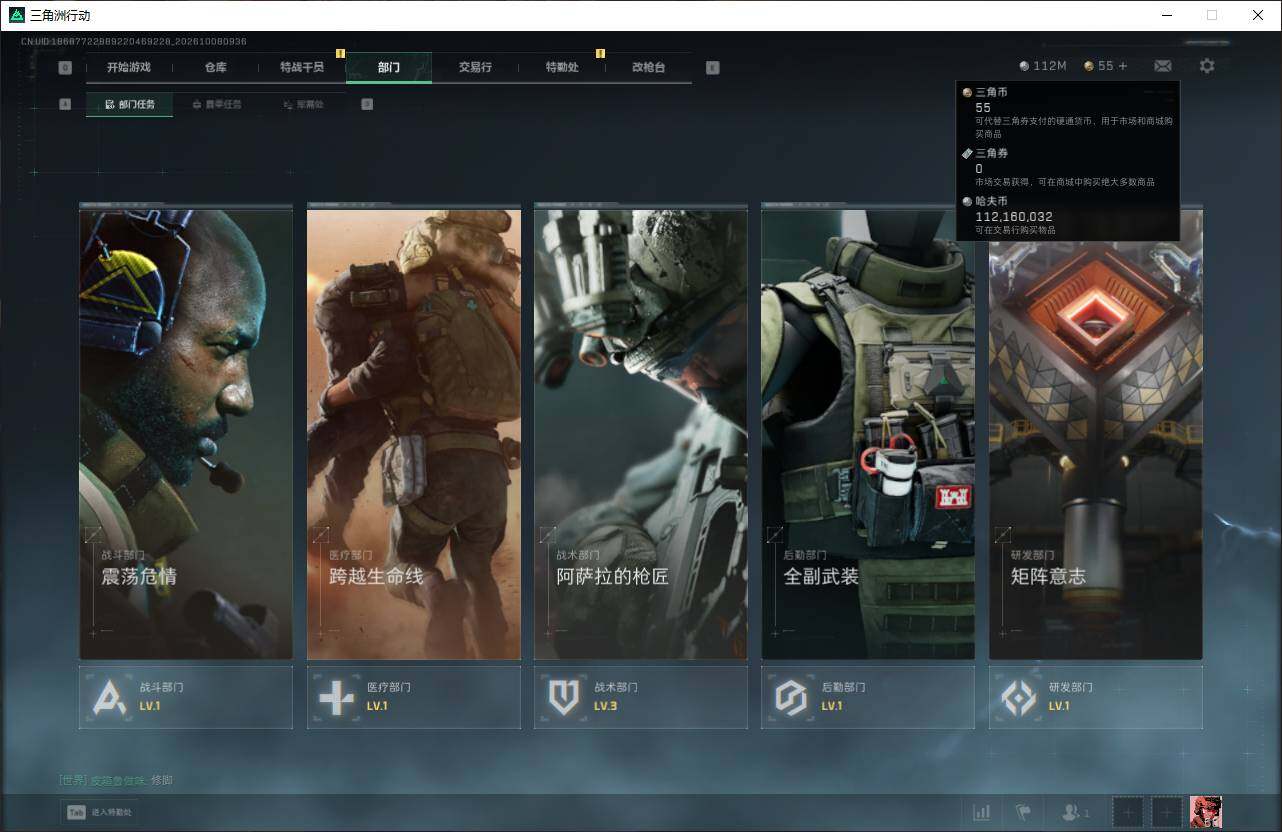The image size is (1282, 832).
Task: Click the Delta Force logo in title bar
Action: click(17, 15)
